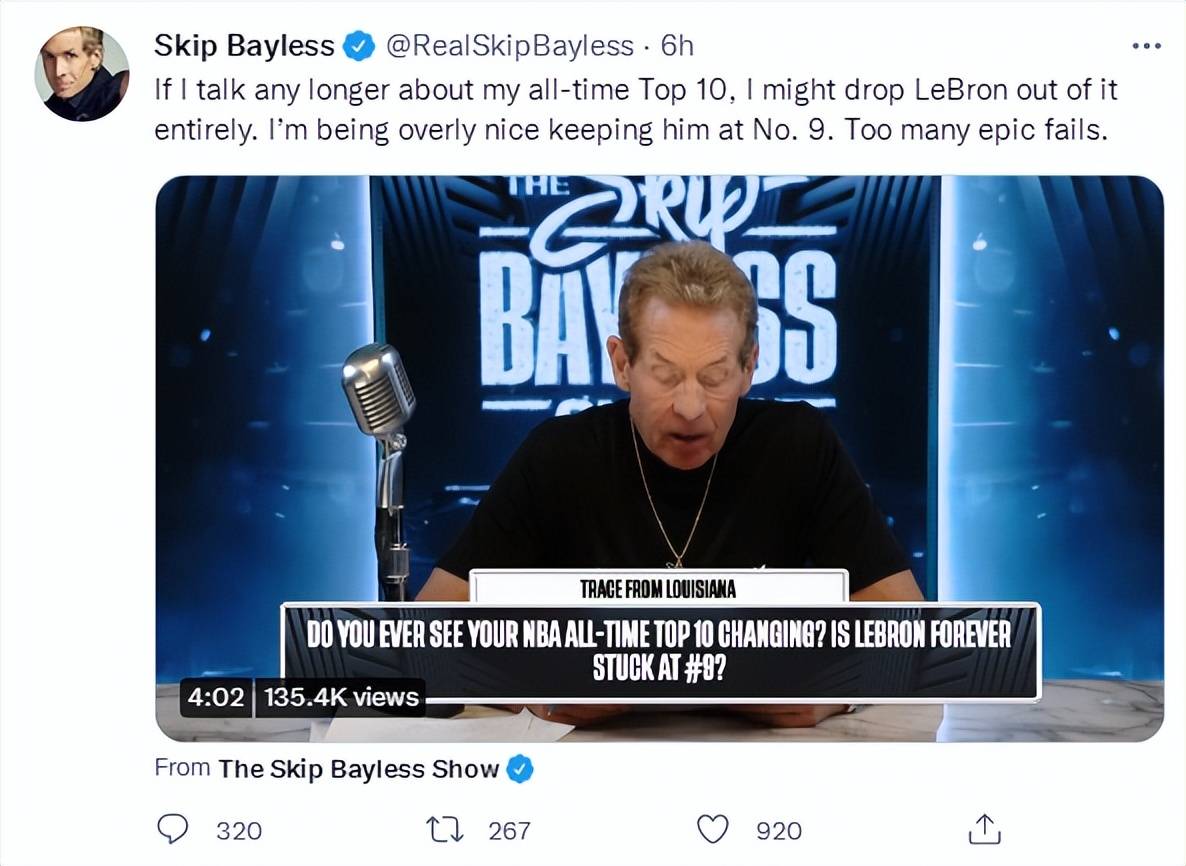Open the Skip Bayless display name
The width and height of the screenshot is (1186, 866).
coord(244,46)
